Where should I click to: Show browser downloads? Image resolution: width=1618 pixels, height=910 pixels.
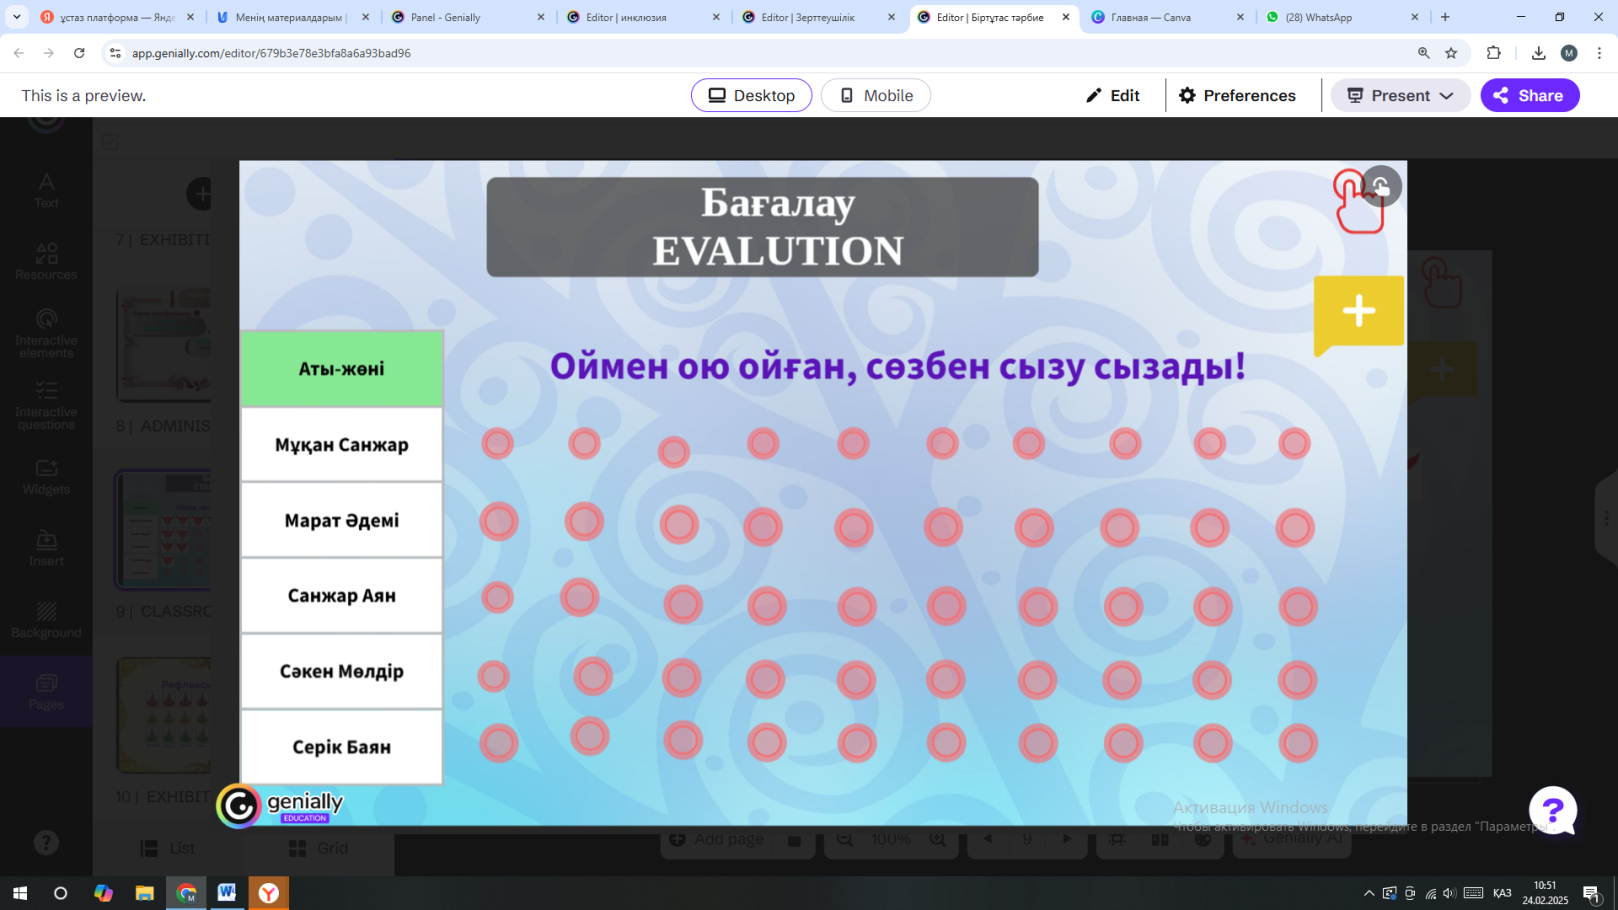pos(1538,53)
